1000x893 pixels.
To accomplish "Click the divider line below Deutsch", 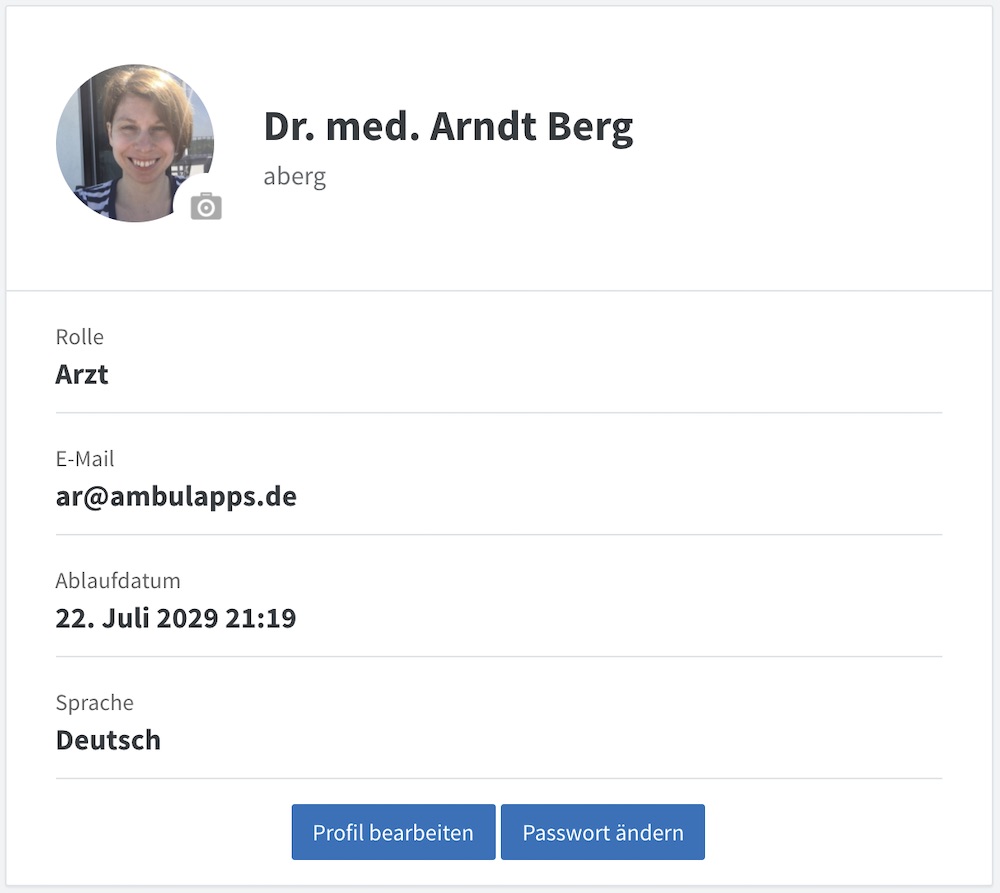I will 499,778.
